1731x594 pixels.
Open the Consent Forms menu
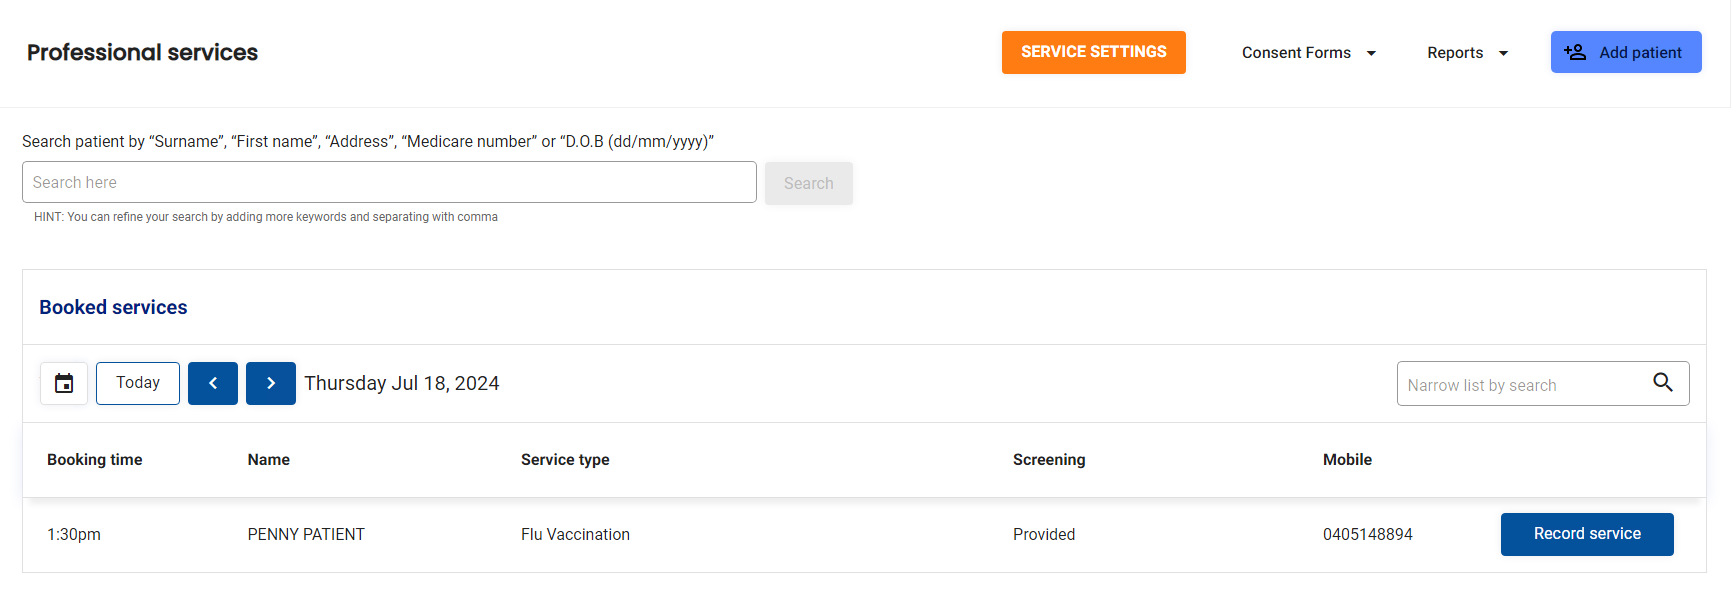[x=1309, y=53]
